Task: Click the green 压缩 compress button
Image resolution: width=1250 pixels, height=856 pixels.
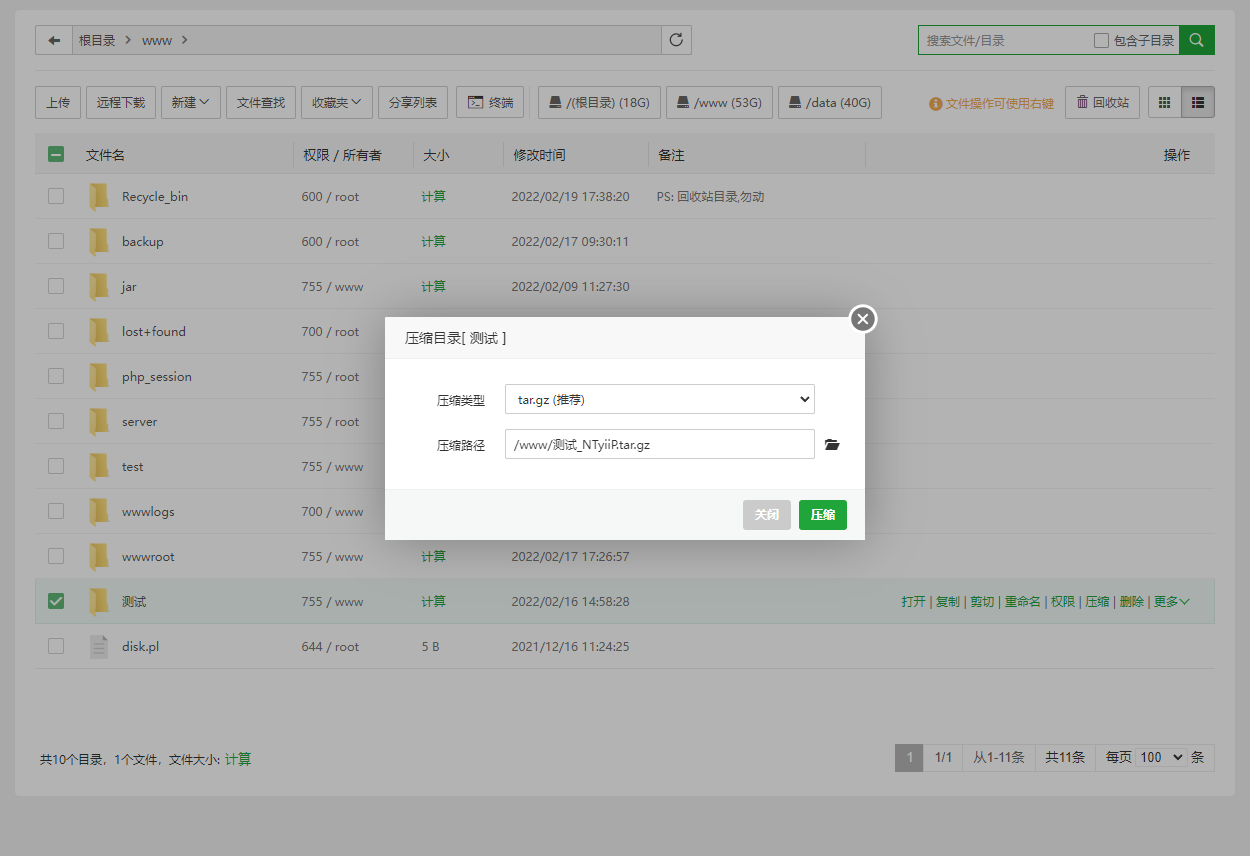Action: coord(822,515)
